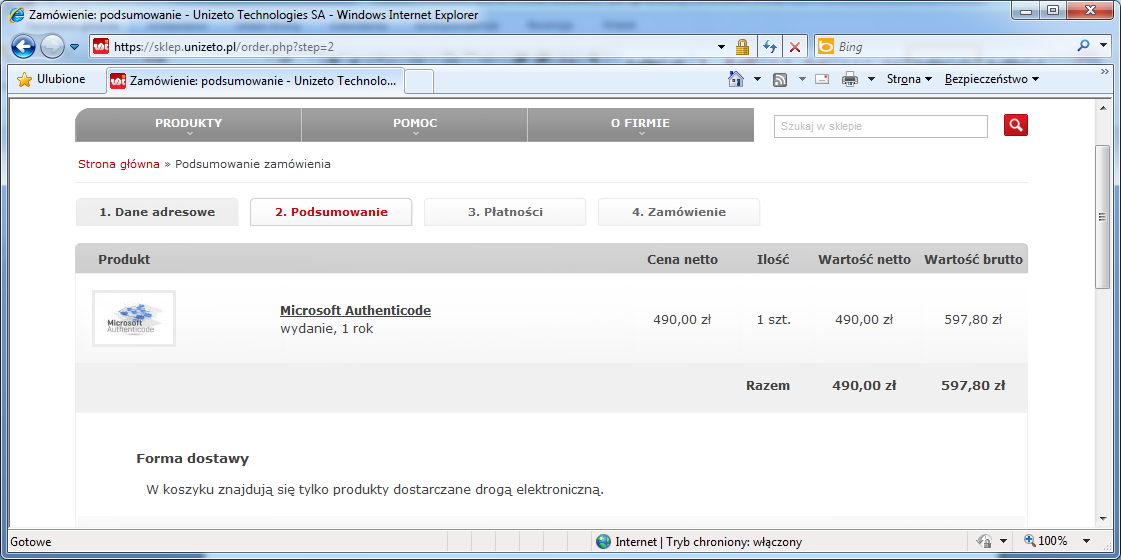Follow the Strona główna breadcrumb link
The height and width of the screenshot is (560, 1121).
119,164
